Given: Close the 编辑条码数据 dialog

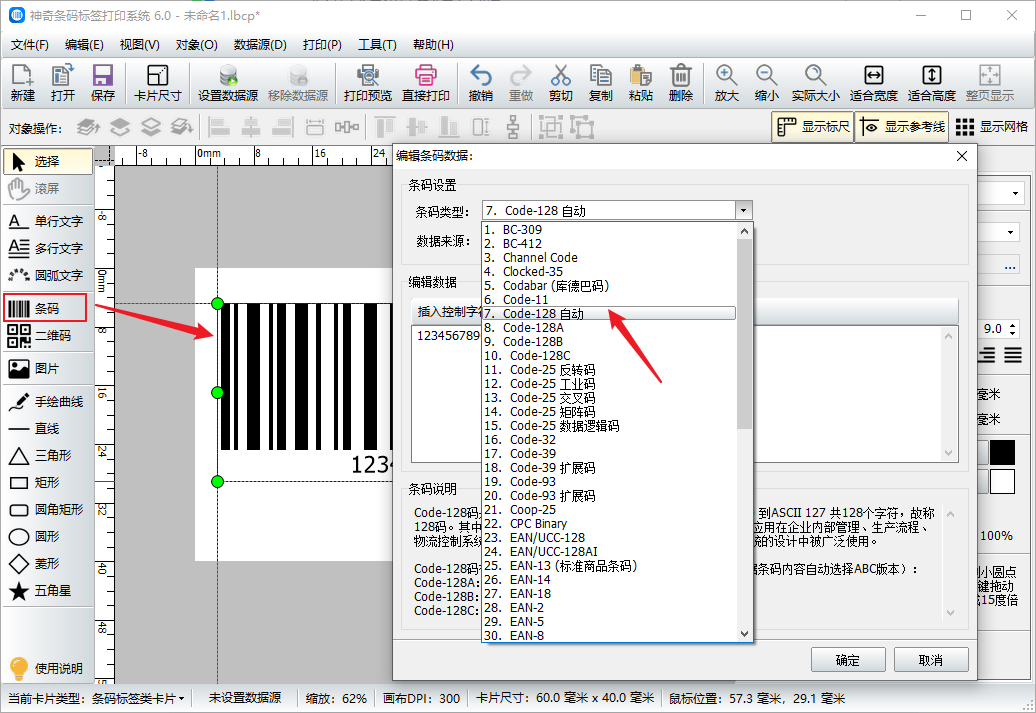Looking at the screenshot, I should tap(961, 156).
